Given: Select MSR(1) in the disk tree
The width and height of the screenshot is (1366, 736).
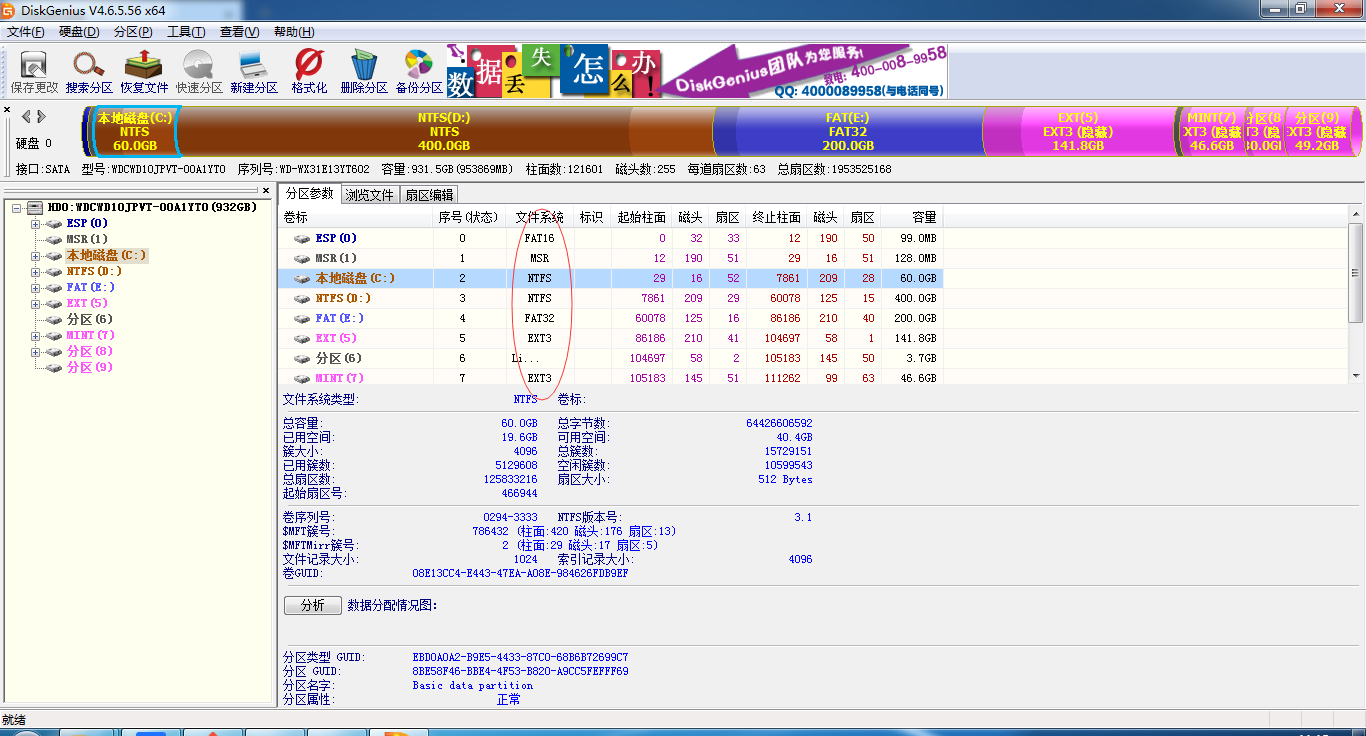Looking at the screenshot, I should click(x=87, y=240).
